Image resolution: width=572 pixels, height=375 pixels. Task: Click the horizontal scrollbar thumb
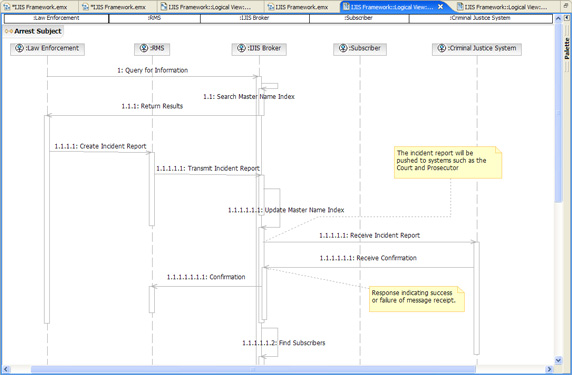click(x=253, y=370)
